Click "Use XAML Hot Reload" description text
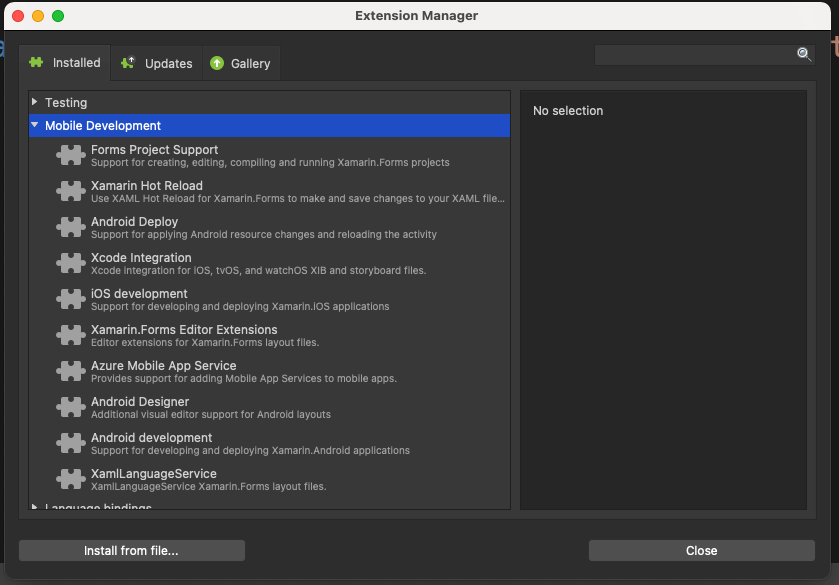 [298, 198]
